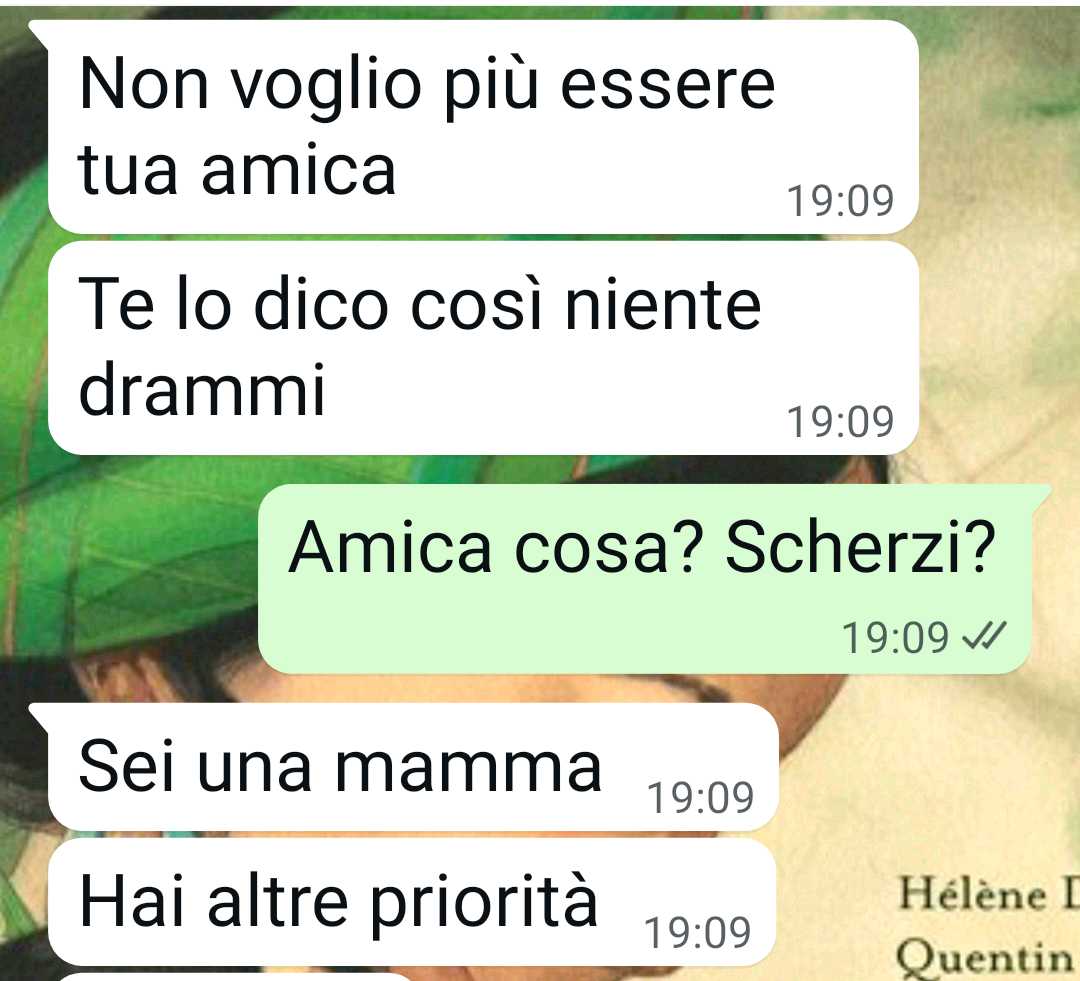Image resolution: width=1080 pixels, height=981 pixels.
Task: Click the "Quentin" text on the chat wallpaper
Action: tap(984, 956)
